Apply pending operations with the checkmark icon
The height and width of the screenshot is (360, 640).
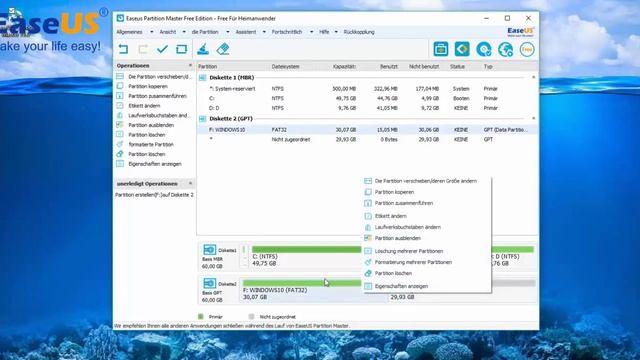tap(162, 49)
